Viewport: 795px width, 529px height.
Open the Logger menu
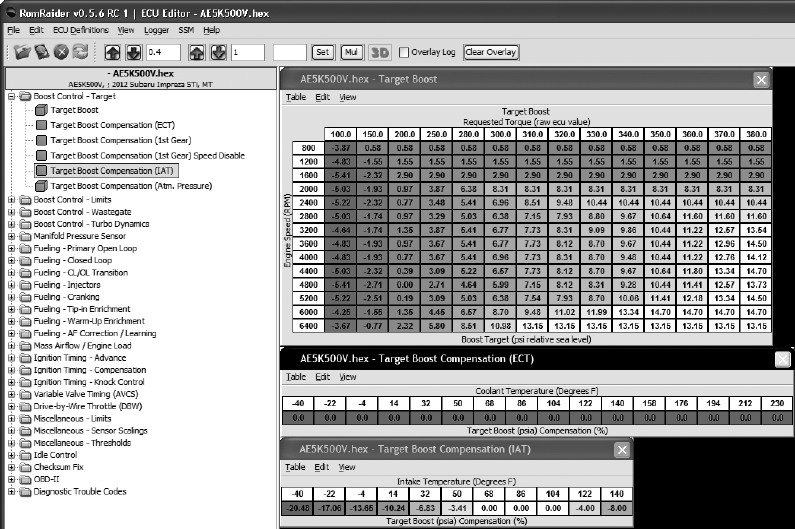click(156, 30)
